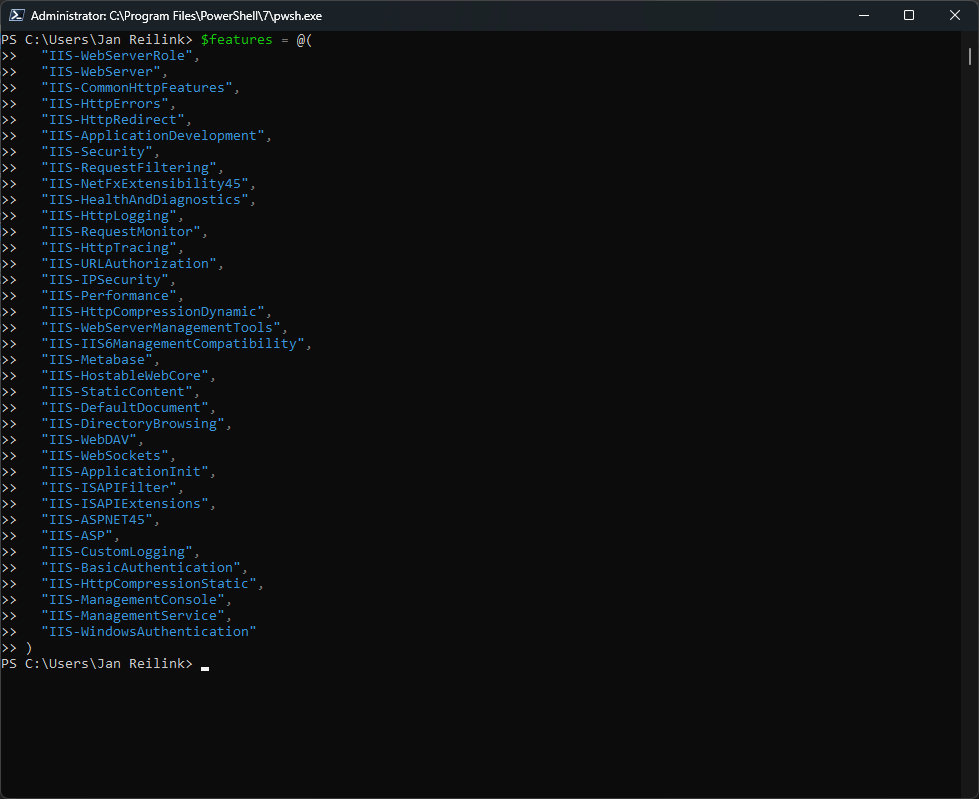979x799 pixels.
Task: Click the "IIS-HttpErrors" string
Action: tap(105, 104)
